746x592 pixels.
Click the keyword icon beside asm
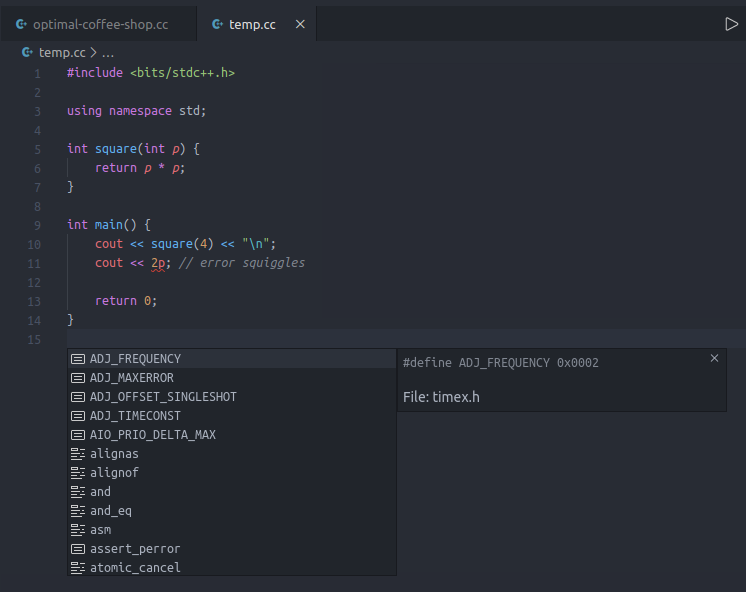(x=78, y=530)
